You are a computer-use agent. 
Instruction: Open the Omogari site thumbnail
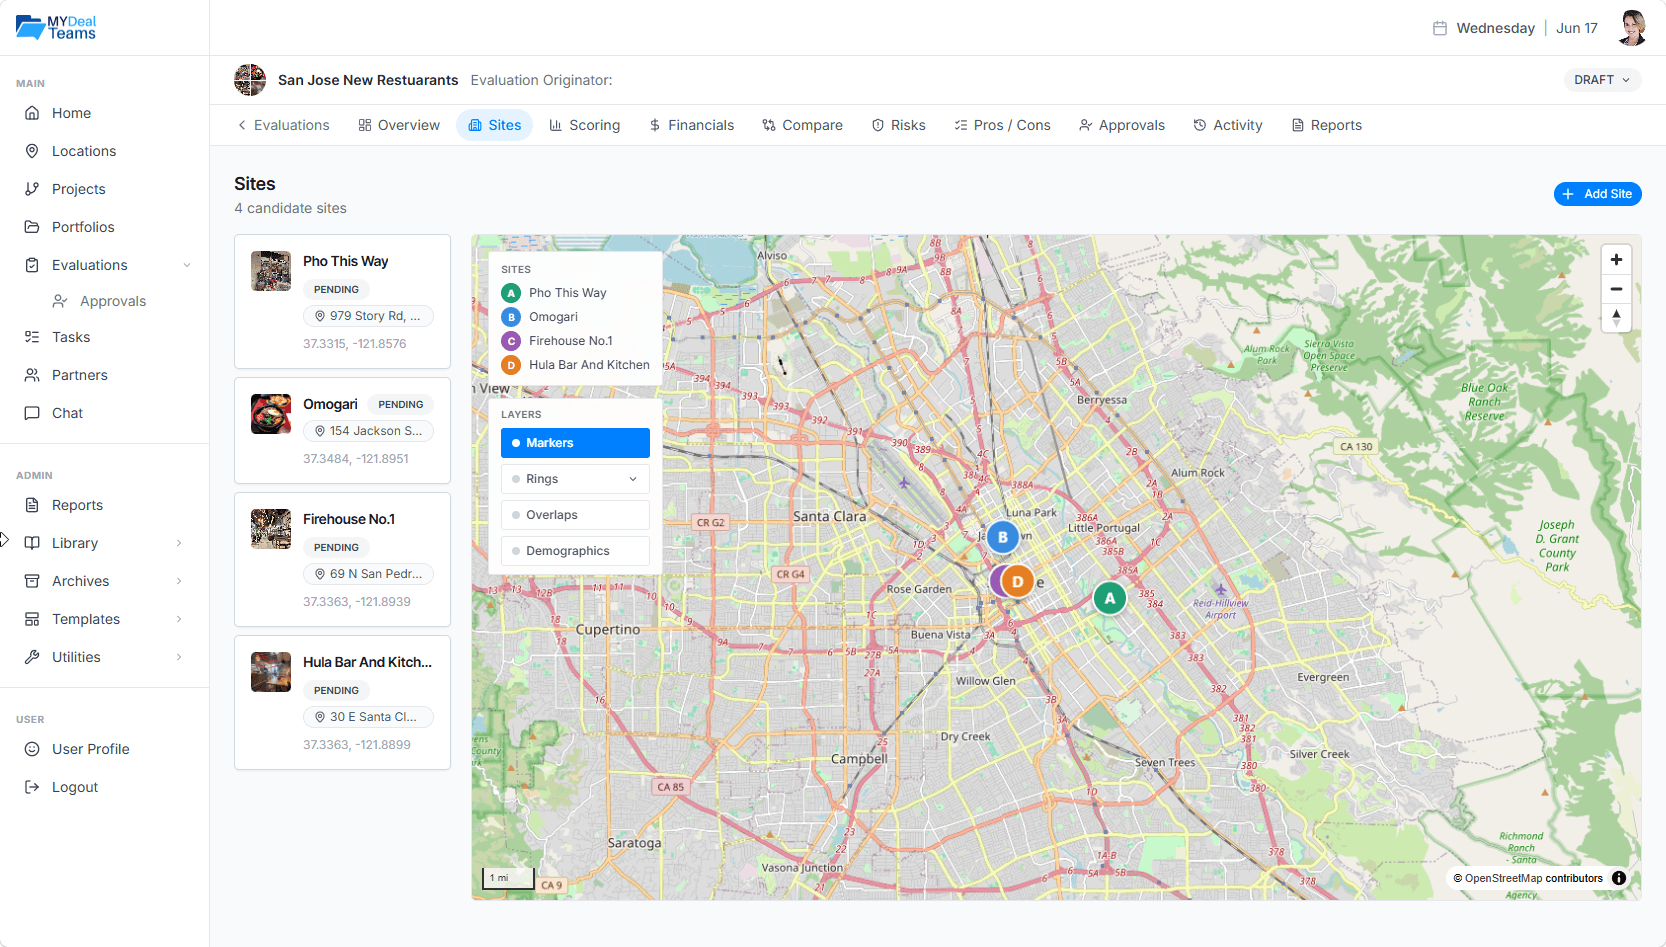271,414
